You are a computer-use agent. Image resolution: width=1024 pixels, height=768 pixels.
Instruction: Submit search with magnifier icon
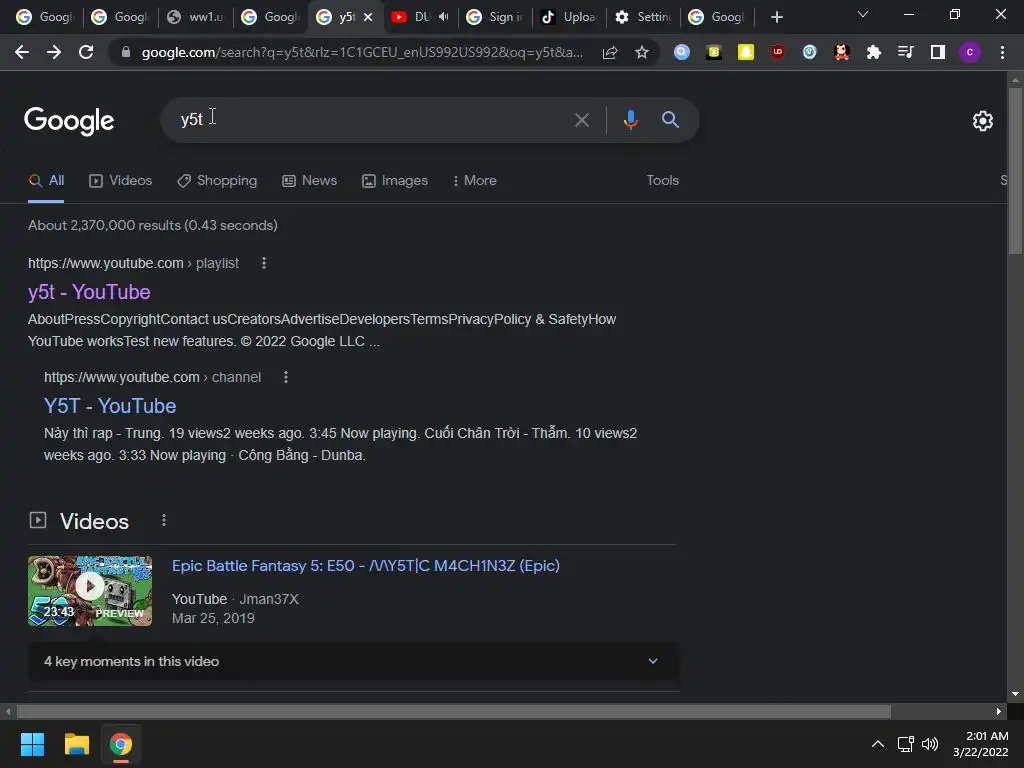point(670,120)
